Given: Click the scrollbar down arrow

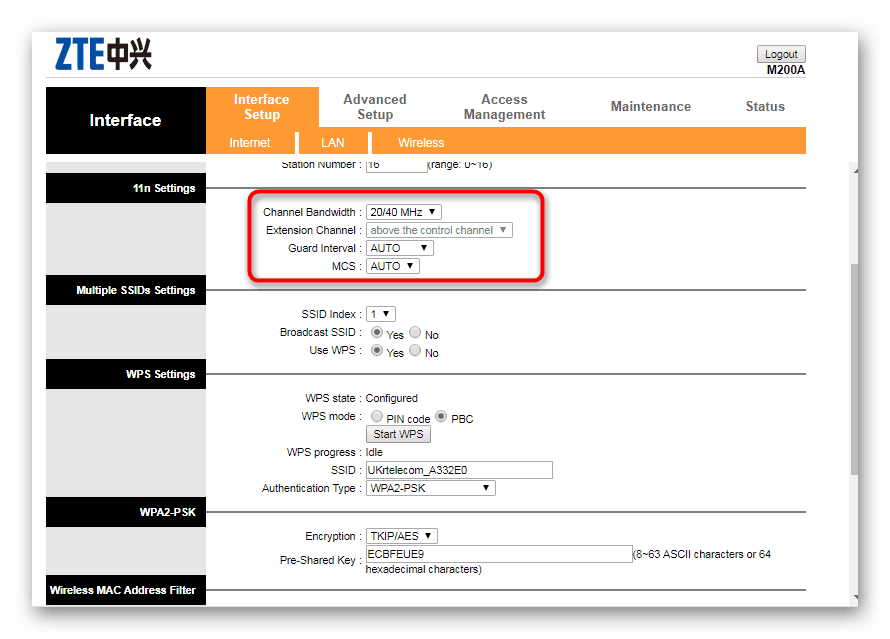Looking at the screenshot, I should [x=855, y=597].
